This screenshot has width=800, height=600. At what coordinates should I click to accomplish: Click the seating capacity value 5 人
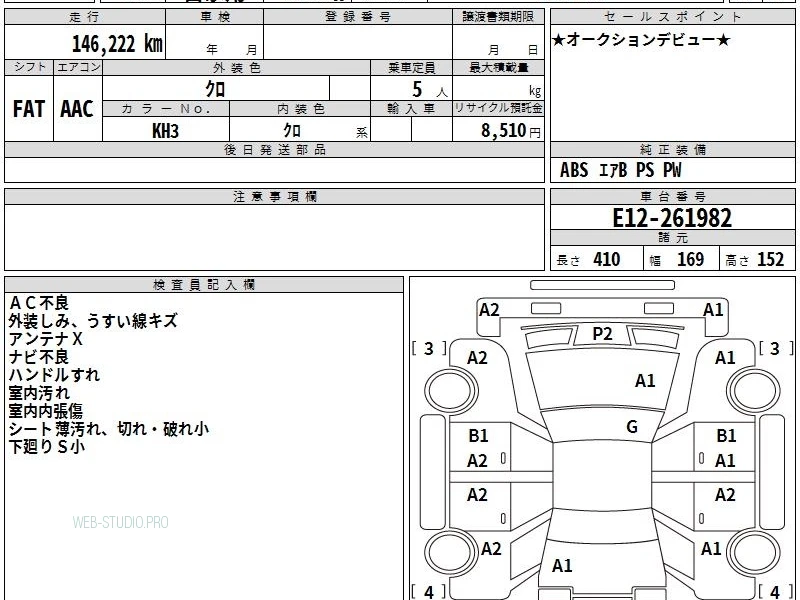(x=430, y=90)
